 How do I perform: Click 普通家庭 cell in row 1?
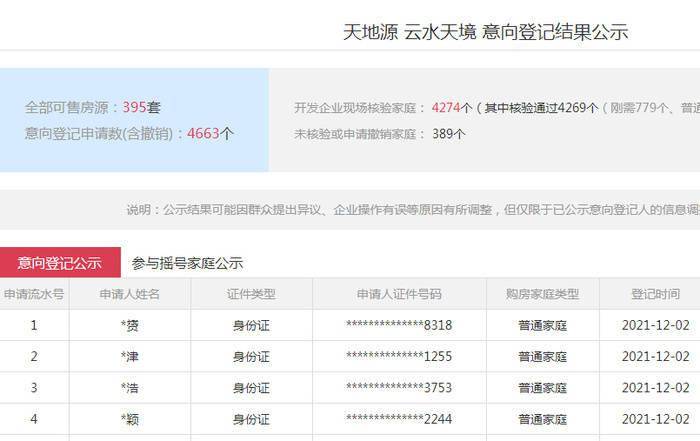coord(542,326)
